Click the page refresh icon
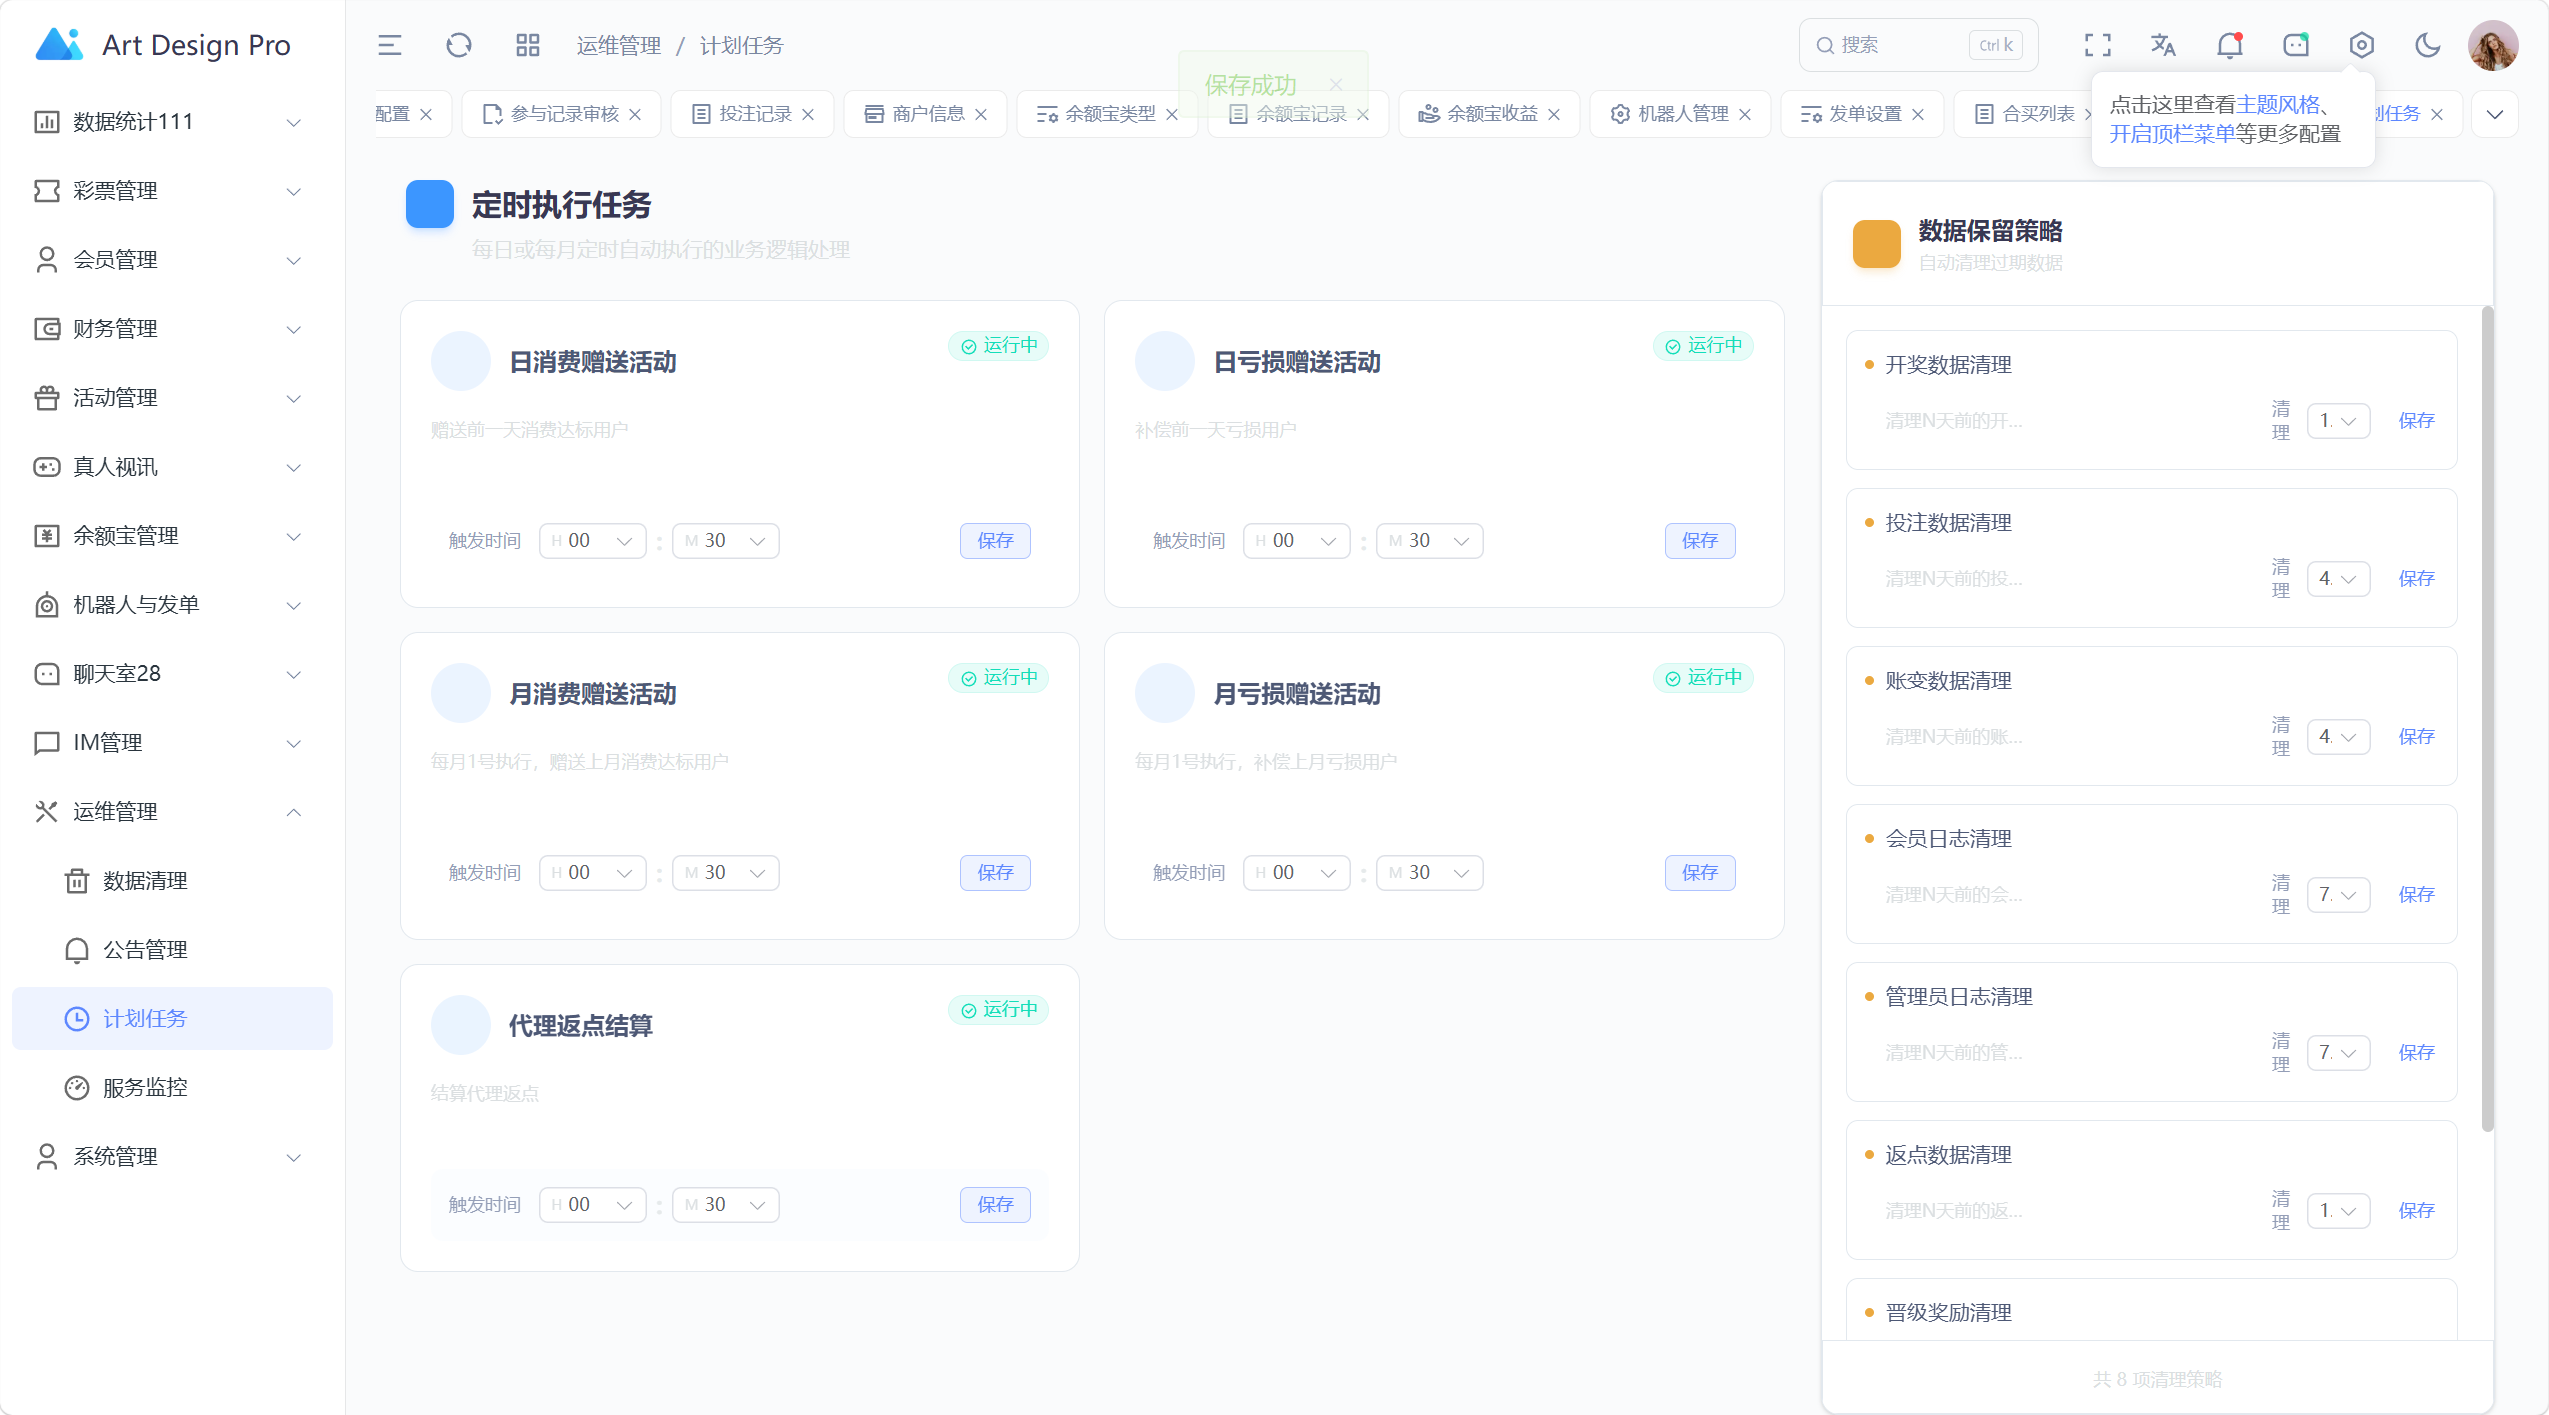The width and height of the screenshot is (2549, 1415). tap(459, 45)
